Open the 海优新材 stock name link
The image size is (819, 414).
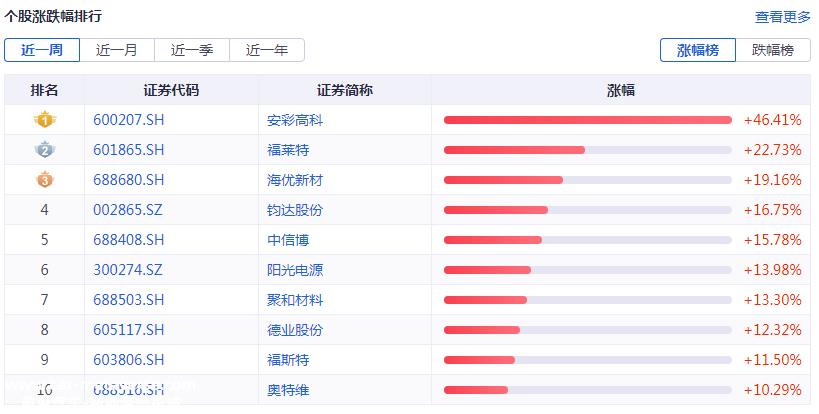point(295,180)
